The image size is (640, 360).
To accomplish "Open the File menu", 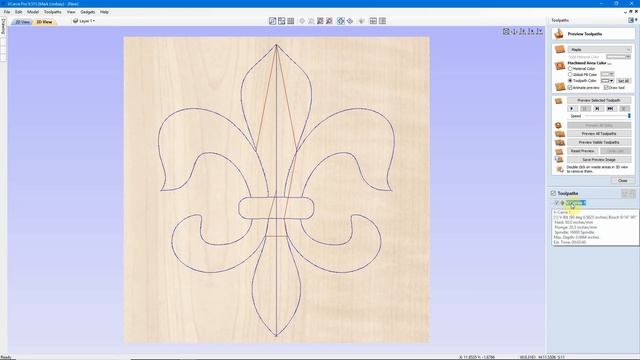I will [7, 12].
